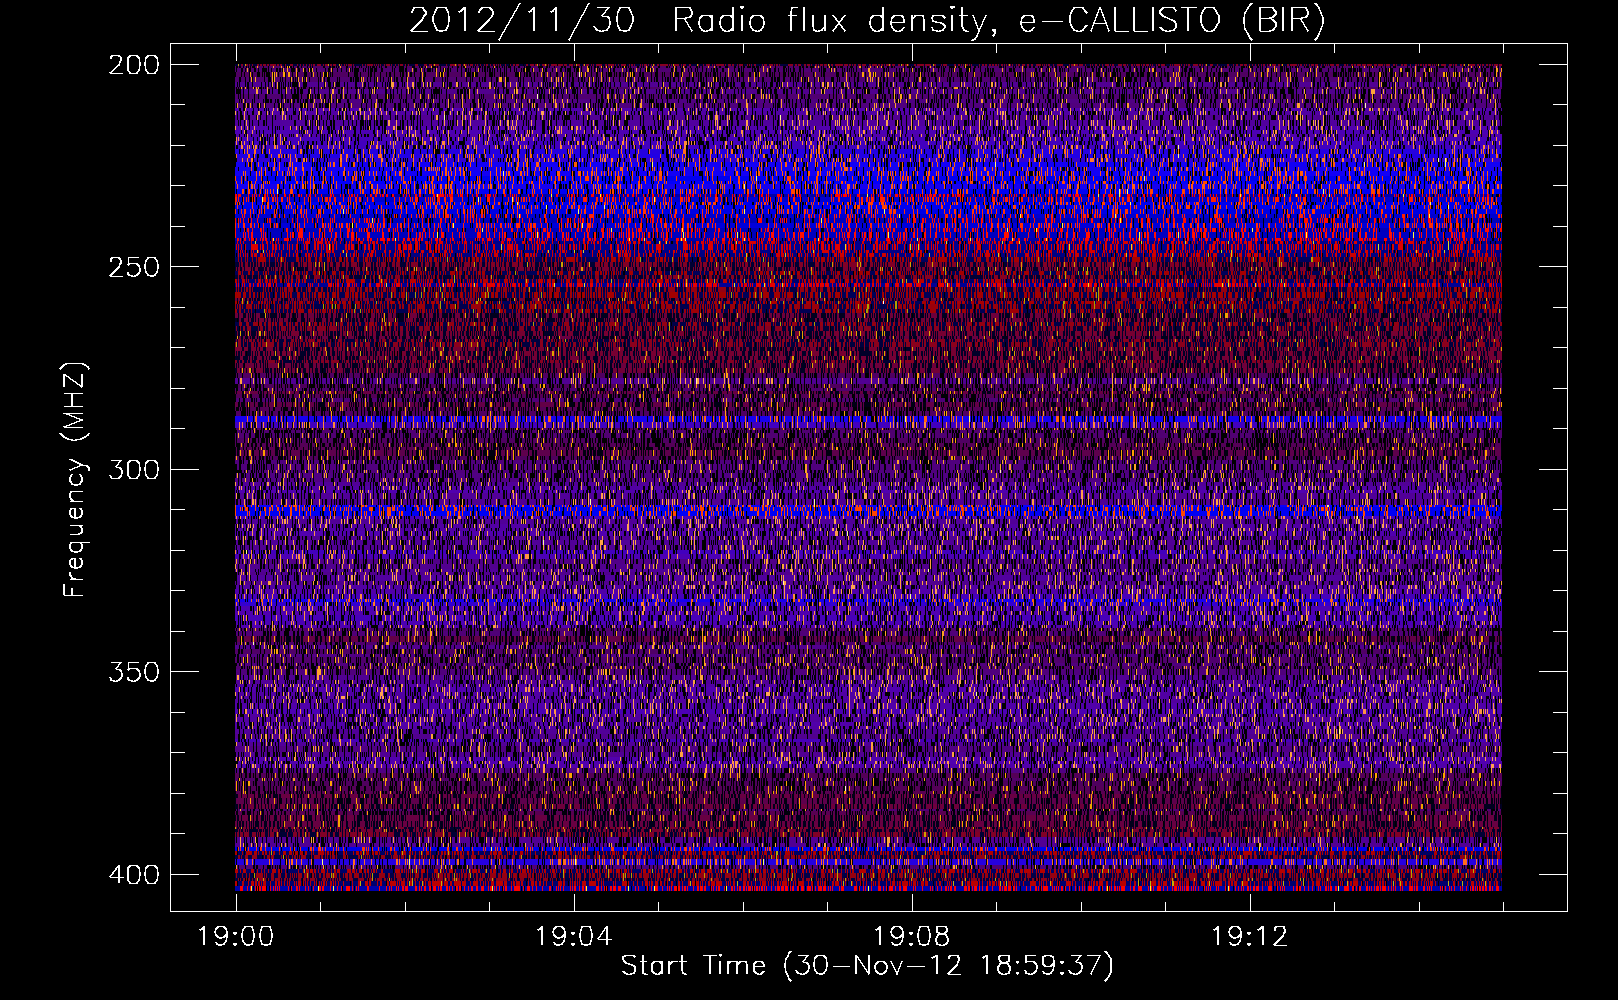Click the 200 frequency tick label
This screenshot has width=1618, height=1000.
tap(133, 65)
